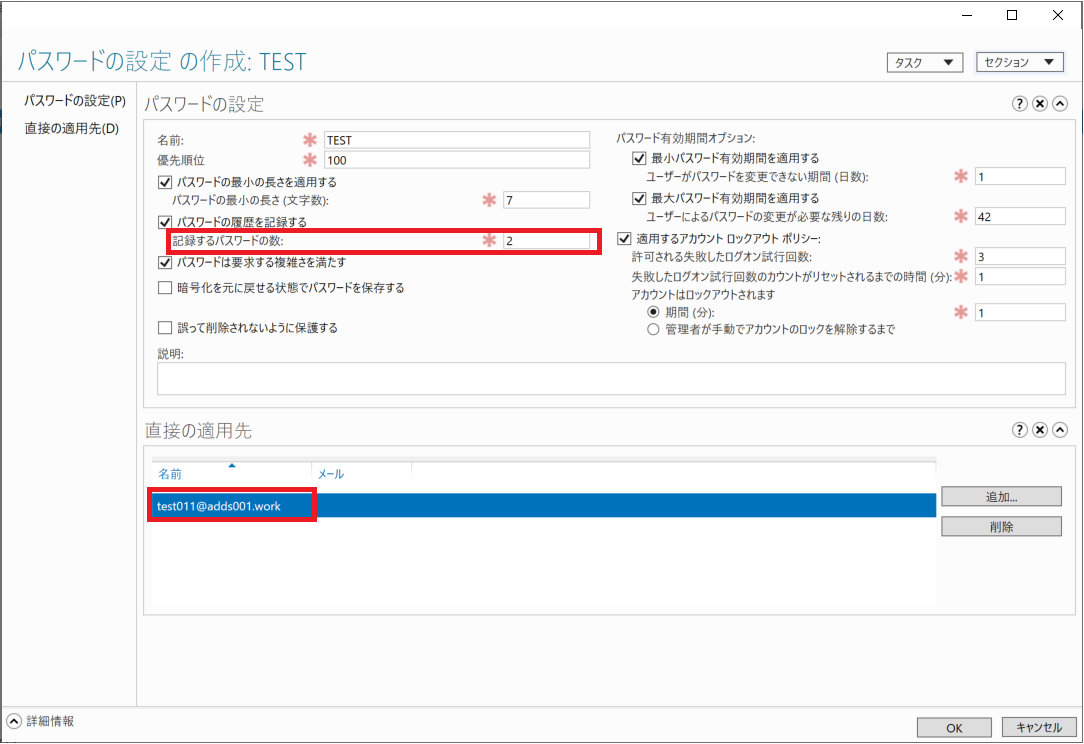Click the 優先順位 field with 100

[x=456, y=160]
